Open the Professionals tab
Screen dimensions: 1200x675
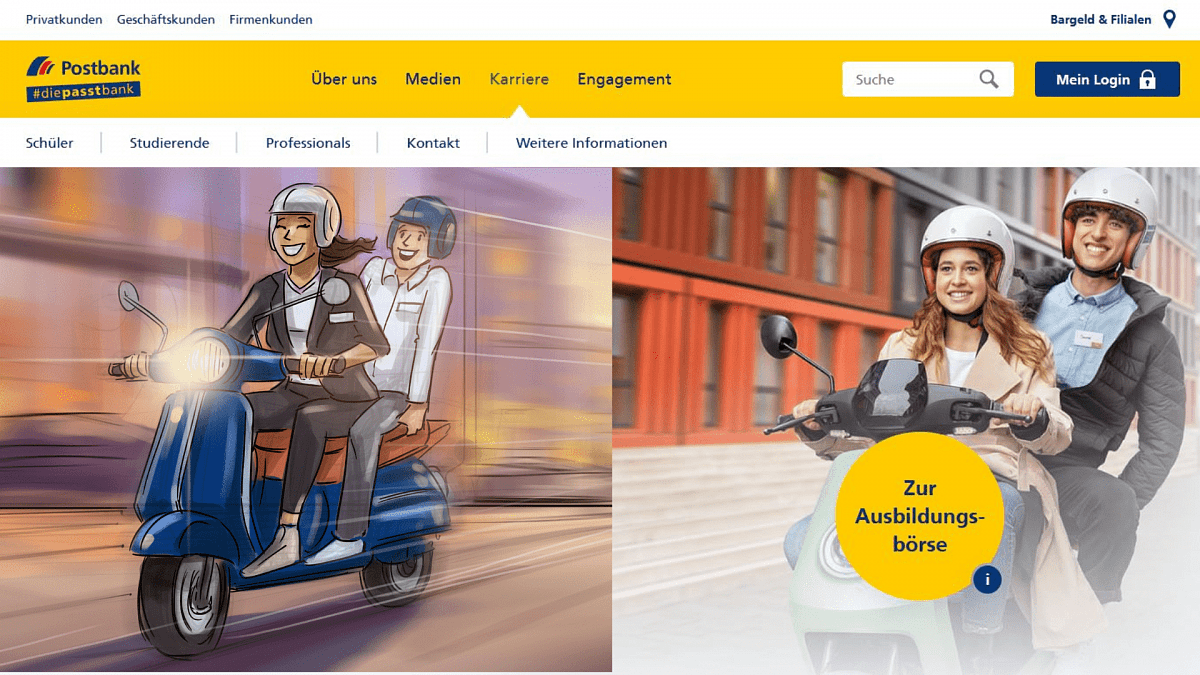[x=308, y=143]
